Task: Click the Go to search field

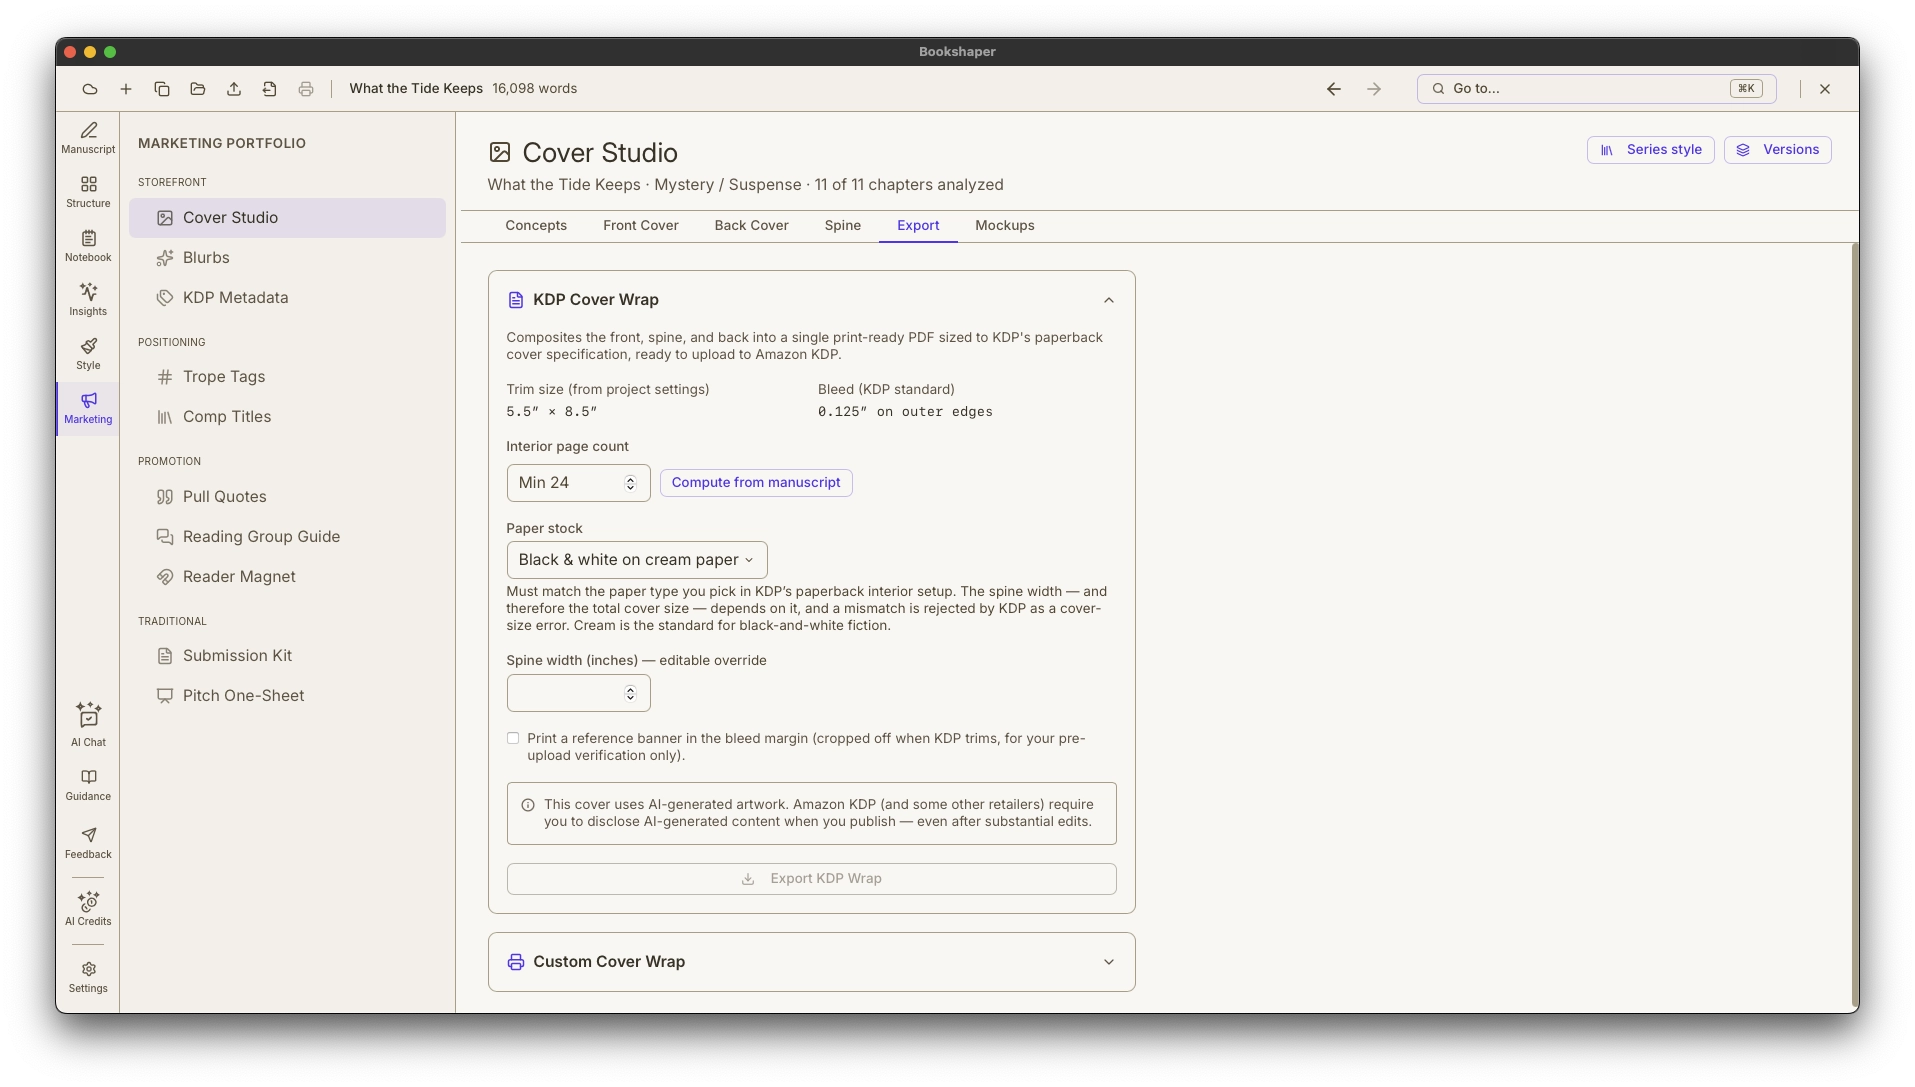Action: coord(1596,89)
